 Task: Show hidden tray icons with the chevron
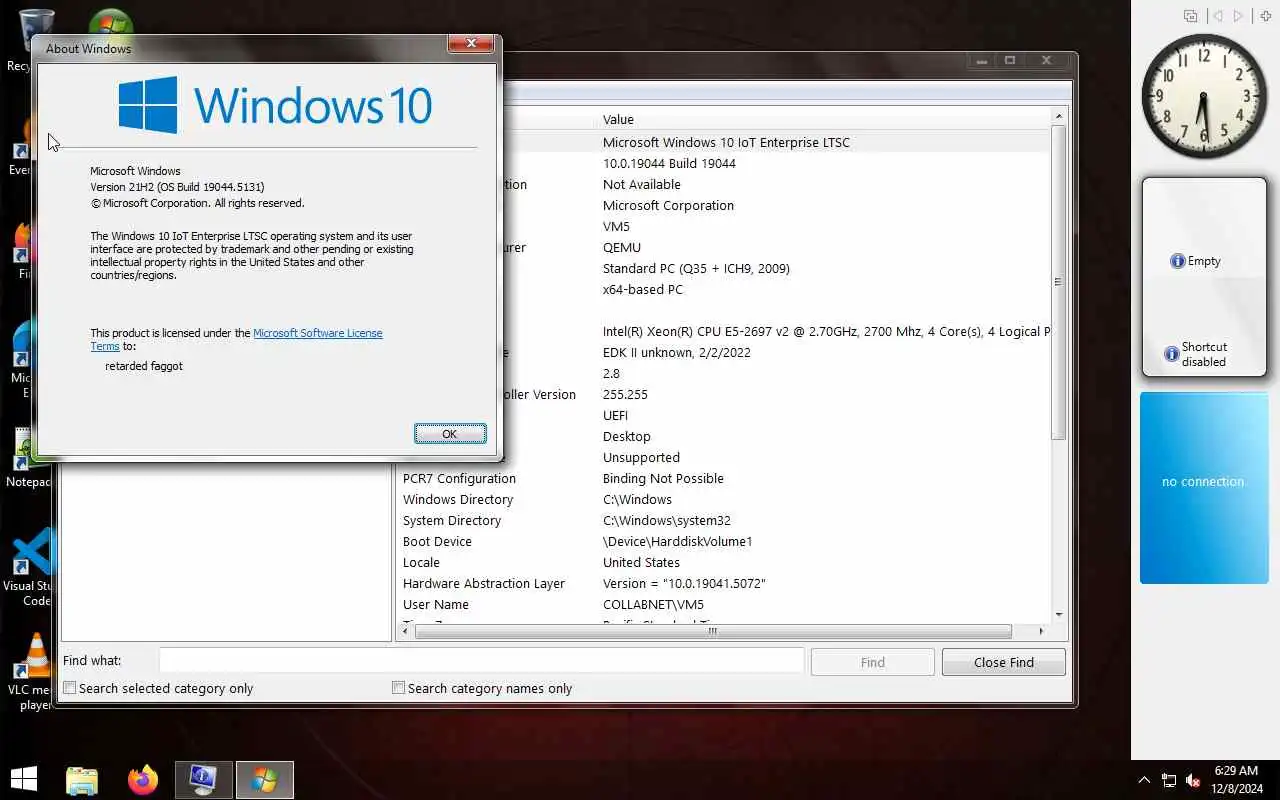tap(1144, 780)
